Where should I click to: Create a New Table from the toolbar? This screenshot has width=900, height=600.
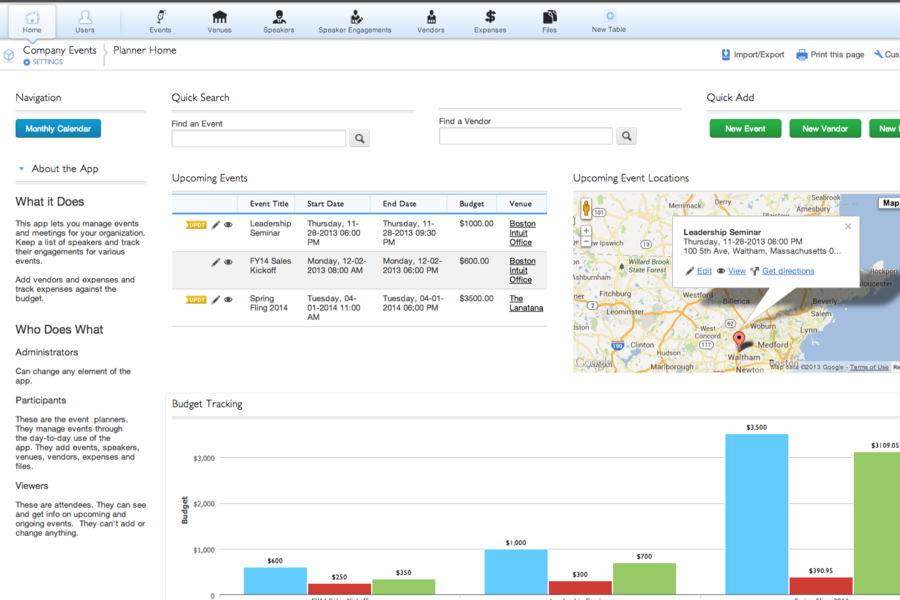(x=608, y=21)
